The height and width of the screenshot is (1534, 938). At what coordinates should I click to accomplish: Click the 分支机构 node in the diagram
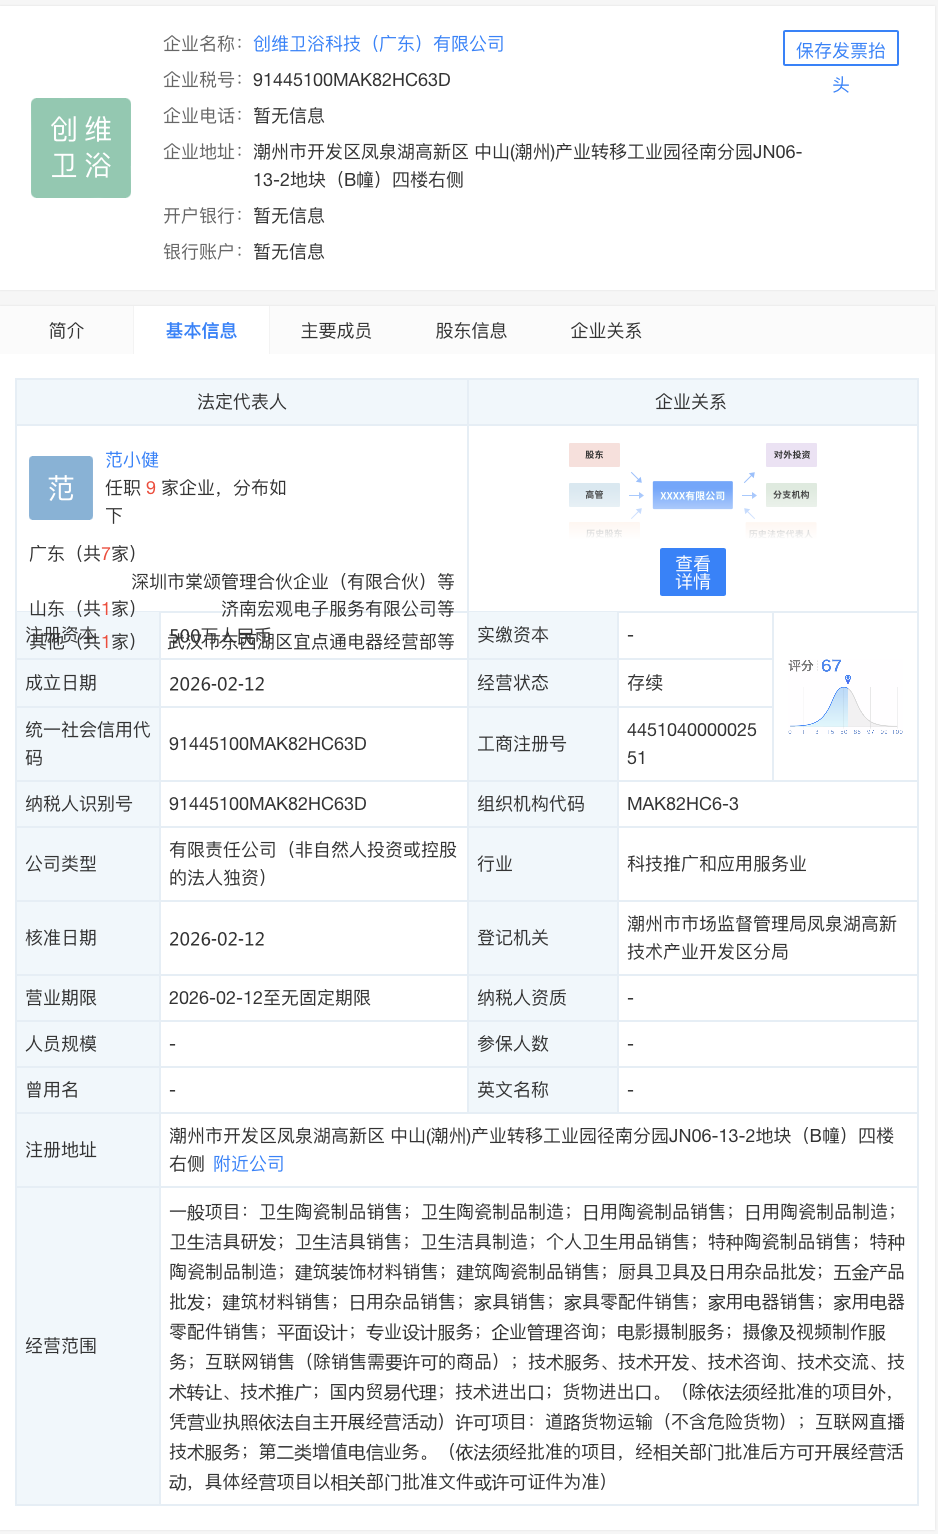point(790,494)
